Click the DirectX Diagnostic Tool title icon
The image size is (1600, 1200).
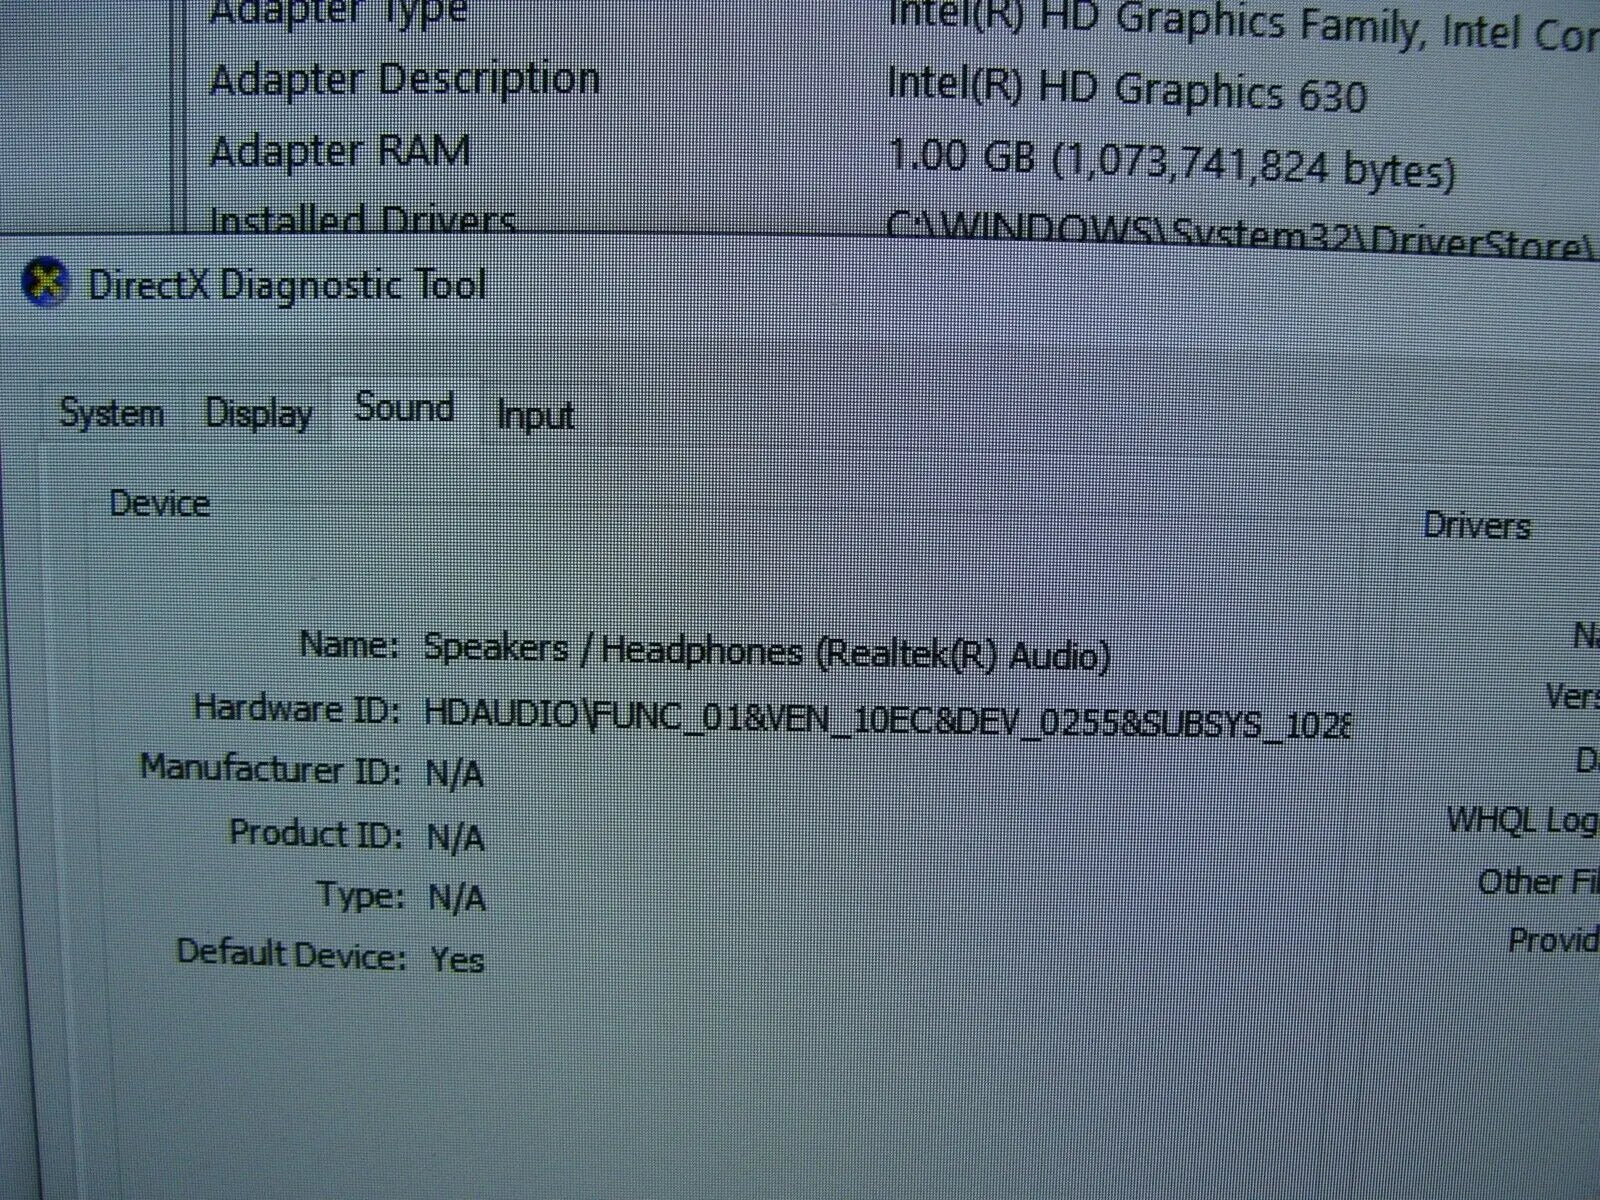[x=47, y=281]
